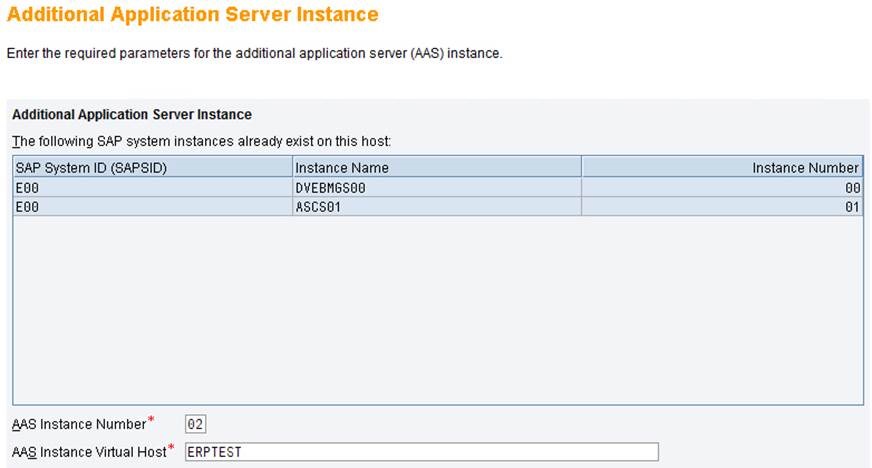The image size is (872, 468).
Task: Click the Additional Application Server Instance orange heading
Action: point(192,14)
